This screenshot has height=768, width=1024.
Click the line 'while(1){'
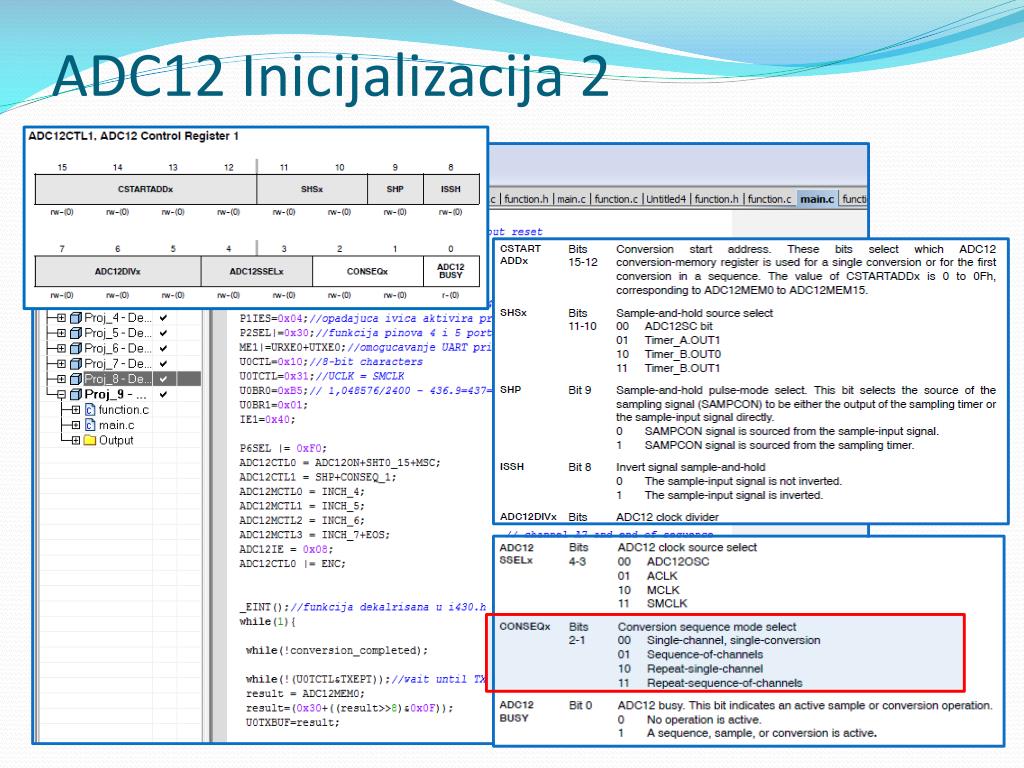pyautogui.click(x=268, y=622)
